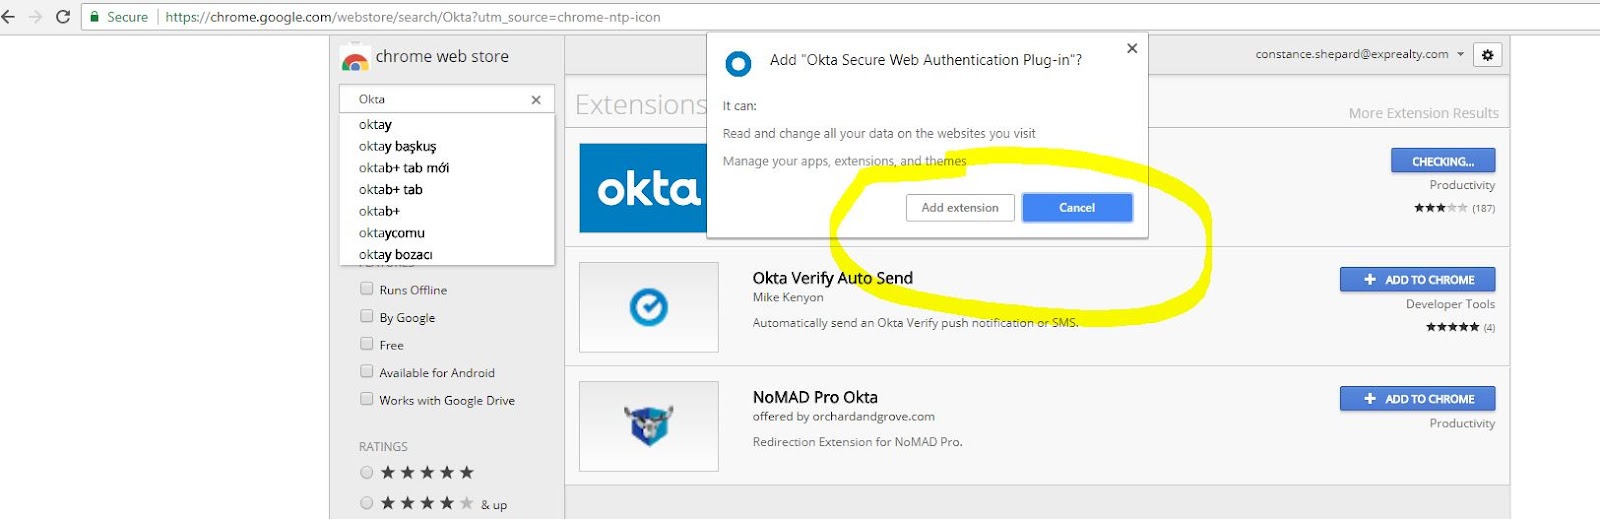
Task: Add NoMAD Pro Okta to Chrome
Action: pos(1417,399)
